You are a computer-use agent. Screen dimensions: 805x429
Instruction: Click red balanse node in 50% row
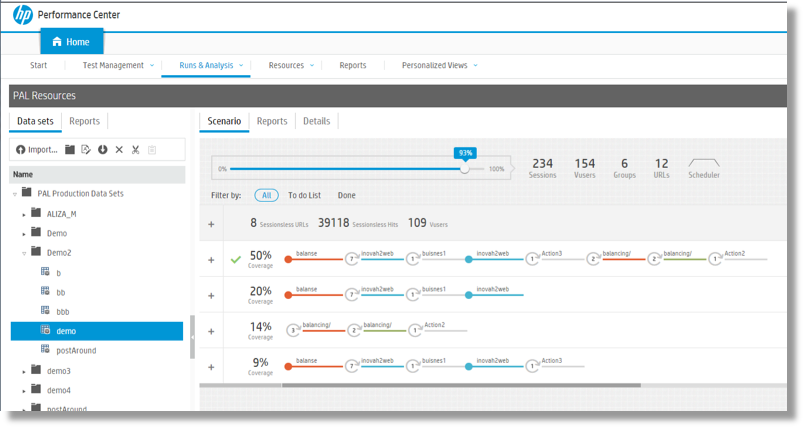tap(289, 260)
